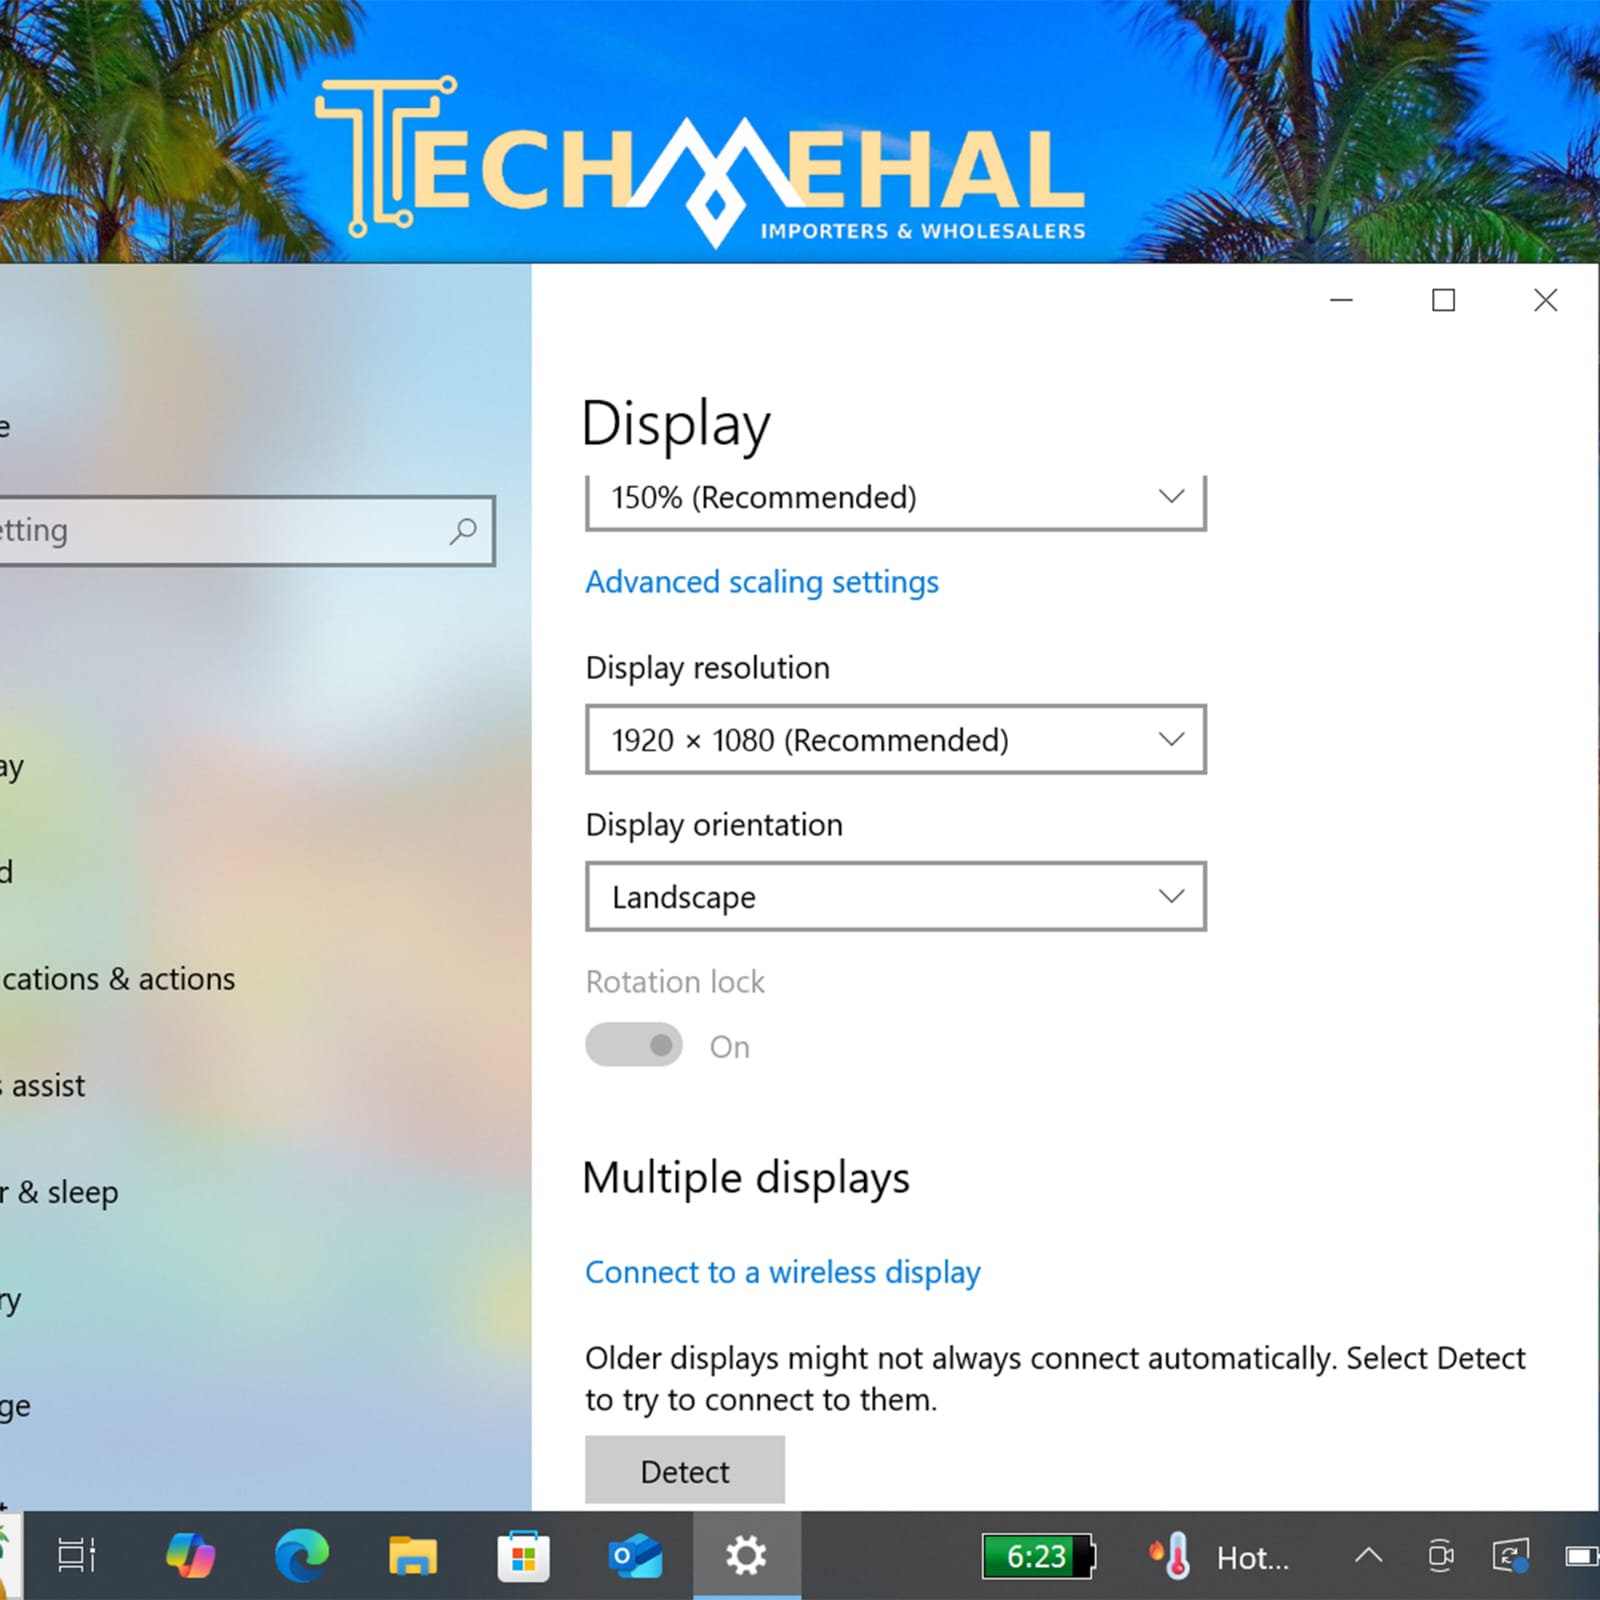Click the battery tray icon
The image size is (1600, 1600).
click(x=1582, y=1556)
